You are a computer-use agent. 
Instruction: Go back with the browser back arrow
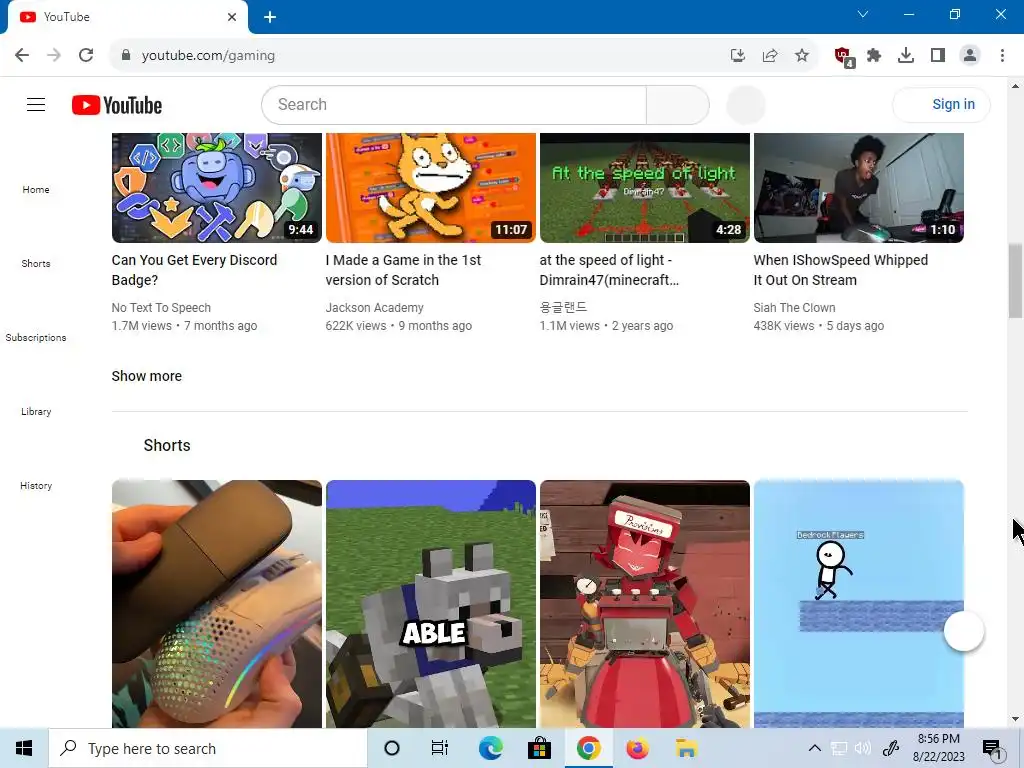point(22,55)
